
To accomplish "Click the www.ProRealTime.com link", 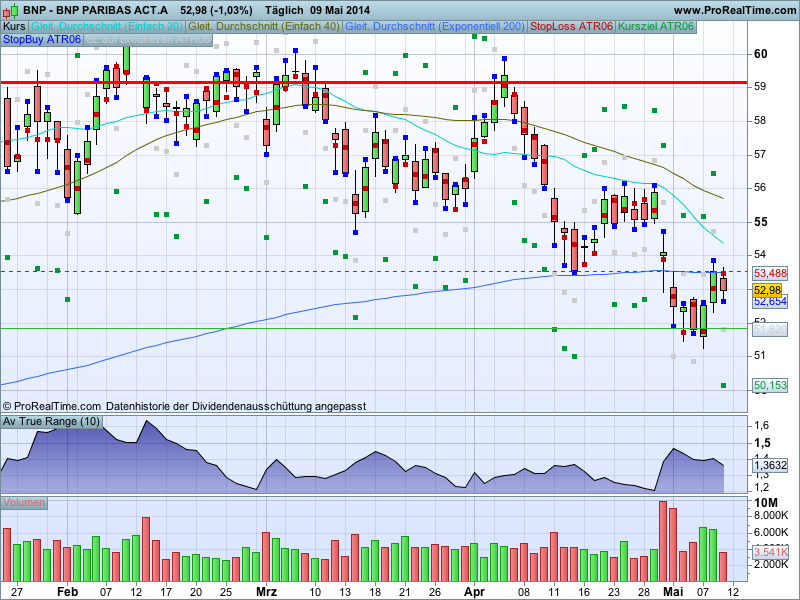I will (x=735, y=10).
